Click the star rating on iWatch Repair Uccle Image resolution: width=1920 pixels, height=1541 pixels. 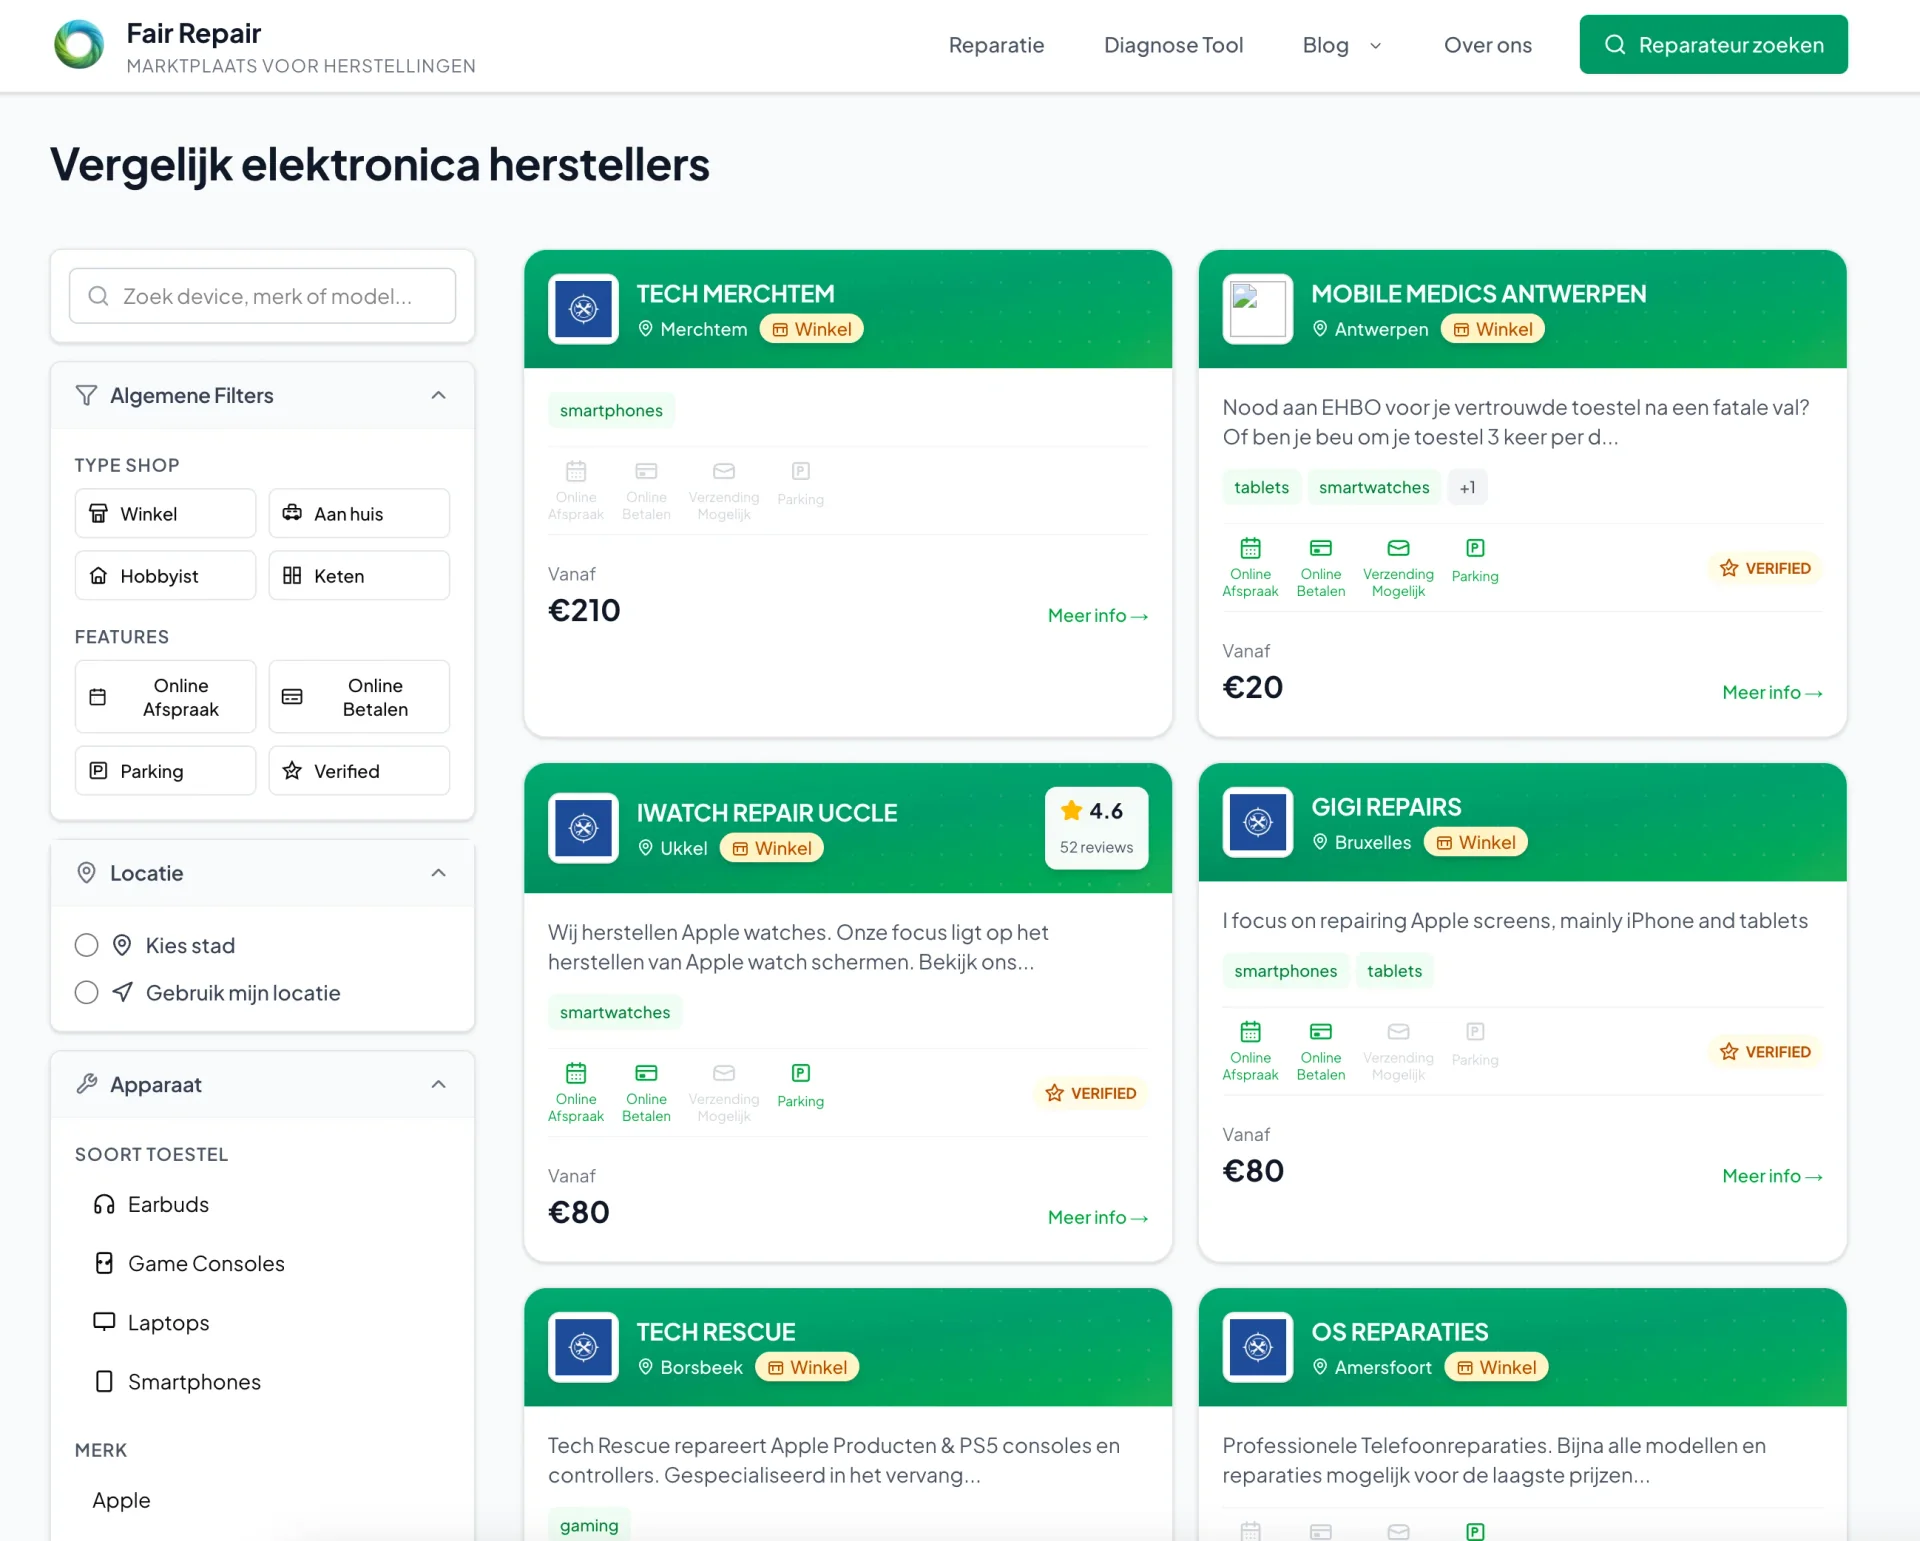pos(1096,812)
